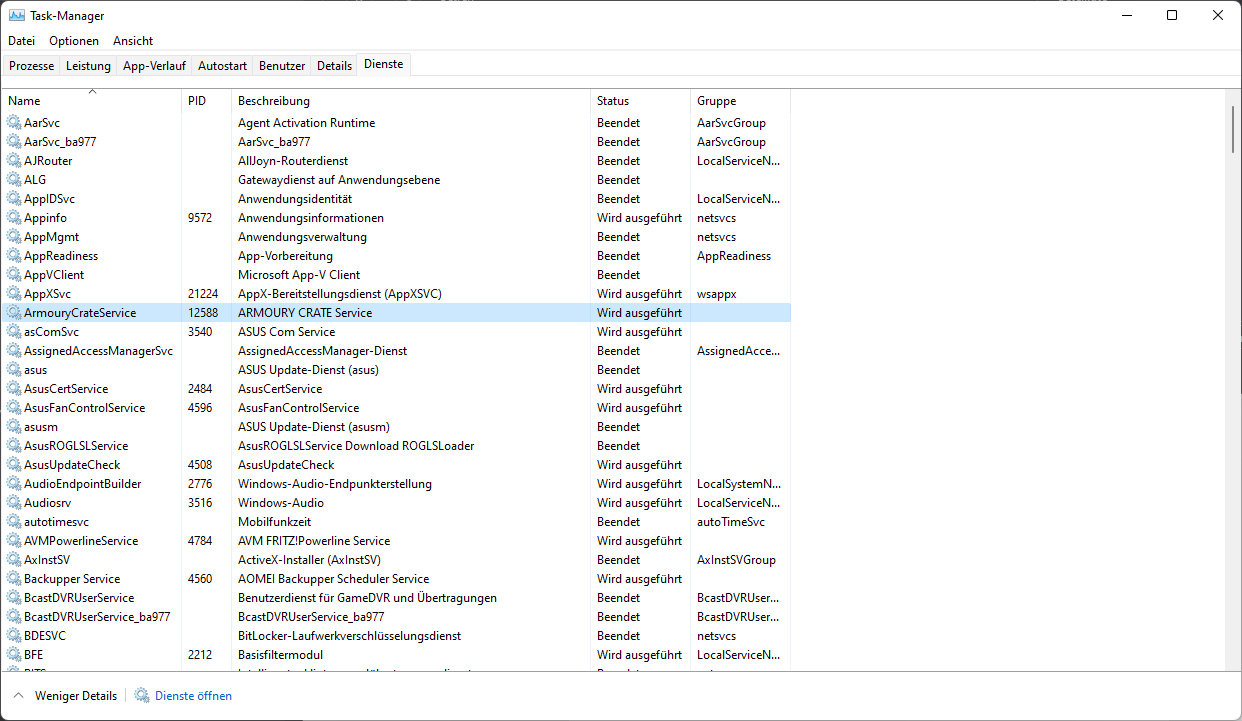The image size is (1242, 721).
Task: Select the BcastDVRUserService_ba977 row
Action: point(397,617)
